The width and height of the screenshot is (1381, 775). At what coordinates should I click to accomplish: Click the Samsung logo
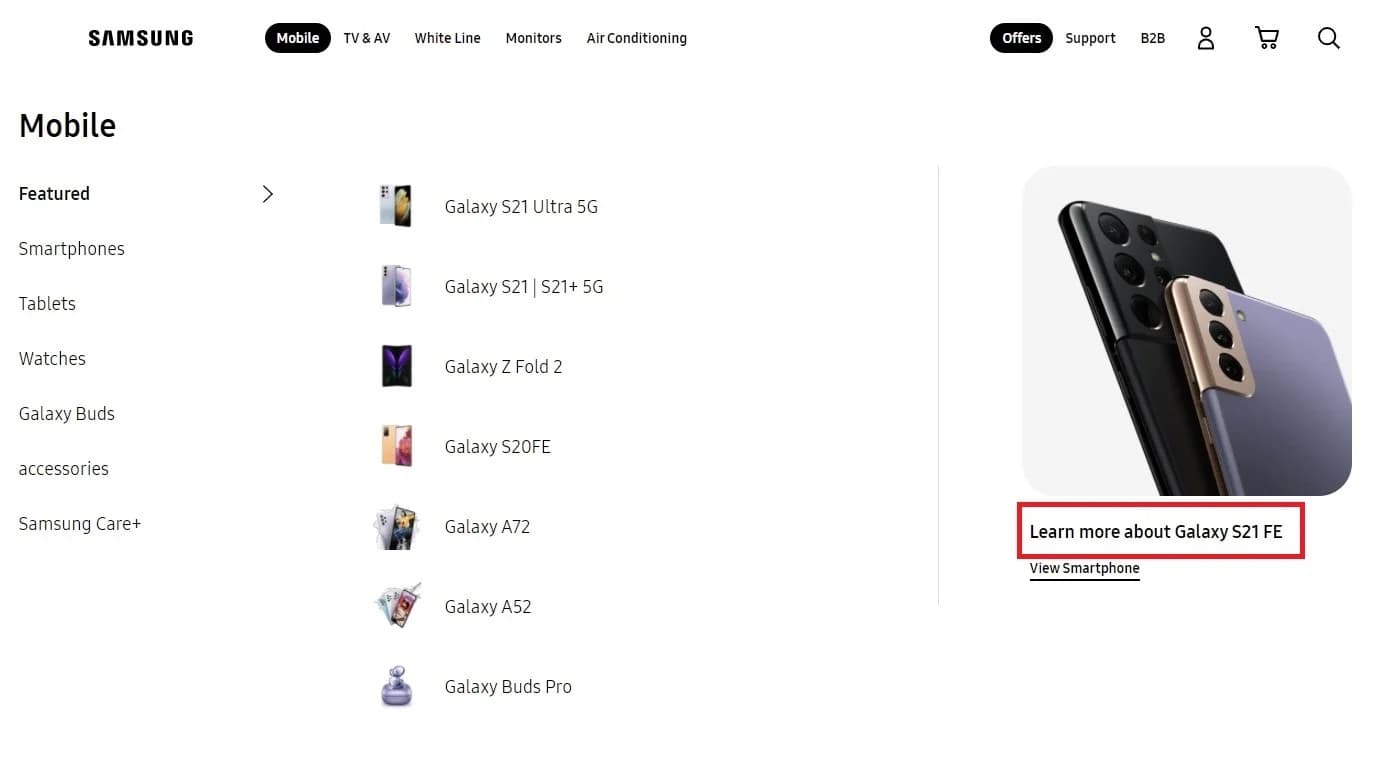tap(140, 37)
